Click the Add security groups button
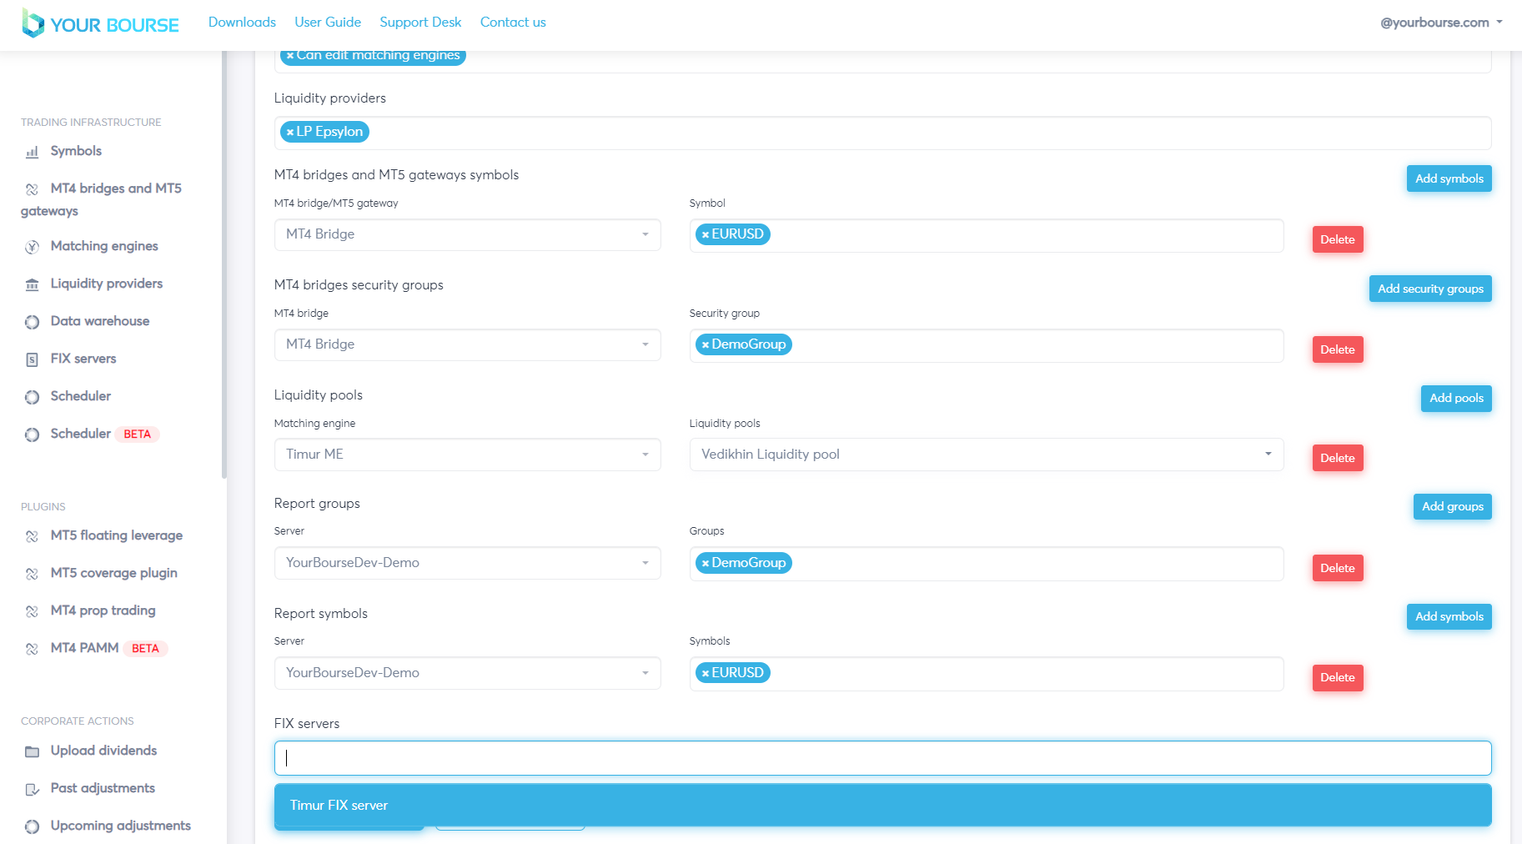The width and height of the screenshot is (1522, 844). click(x=1430, y=289)
